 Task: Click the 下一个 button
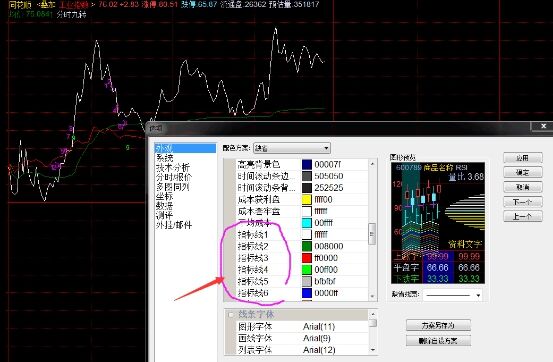pos(522,202)
